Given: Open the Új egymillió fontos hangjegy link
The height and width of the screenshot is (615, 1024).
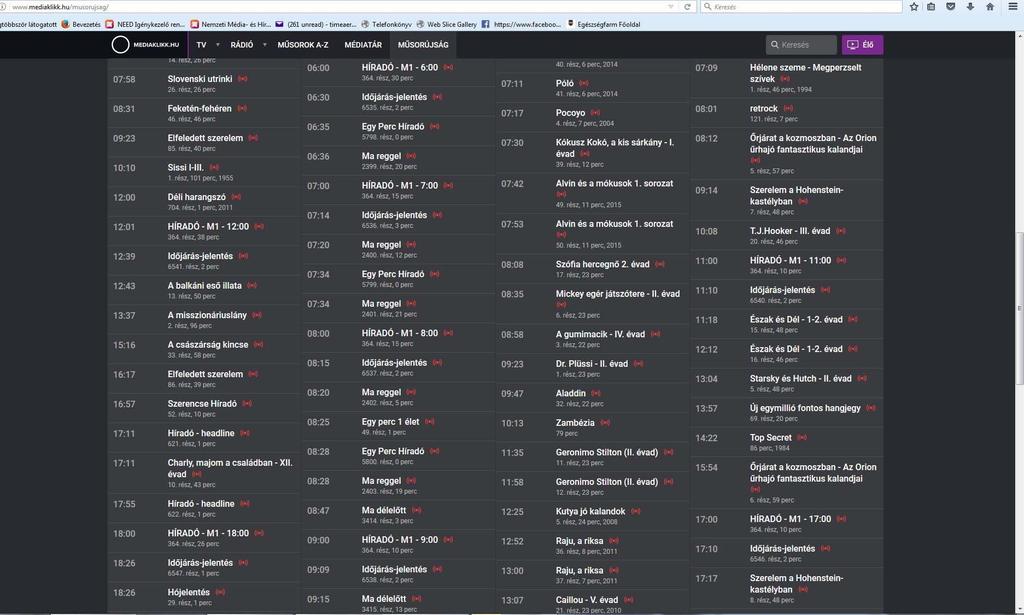Looking at the screenshot, I should coord(805,408).
